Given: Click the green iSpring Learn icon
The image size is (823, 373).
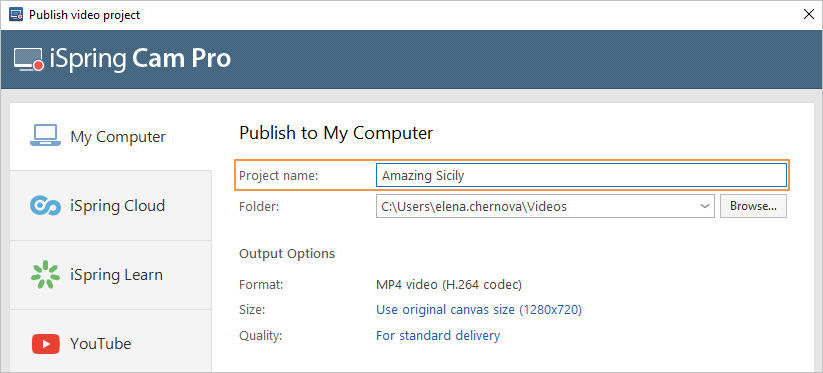Looking at the screenshot, I should coord(45,274).
